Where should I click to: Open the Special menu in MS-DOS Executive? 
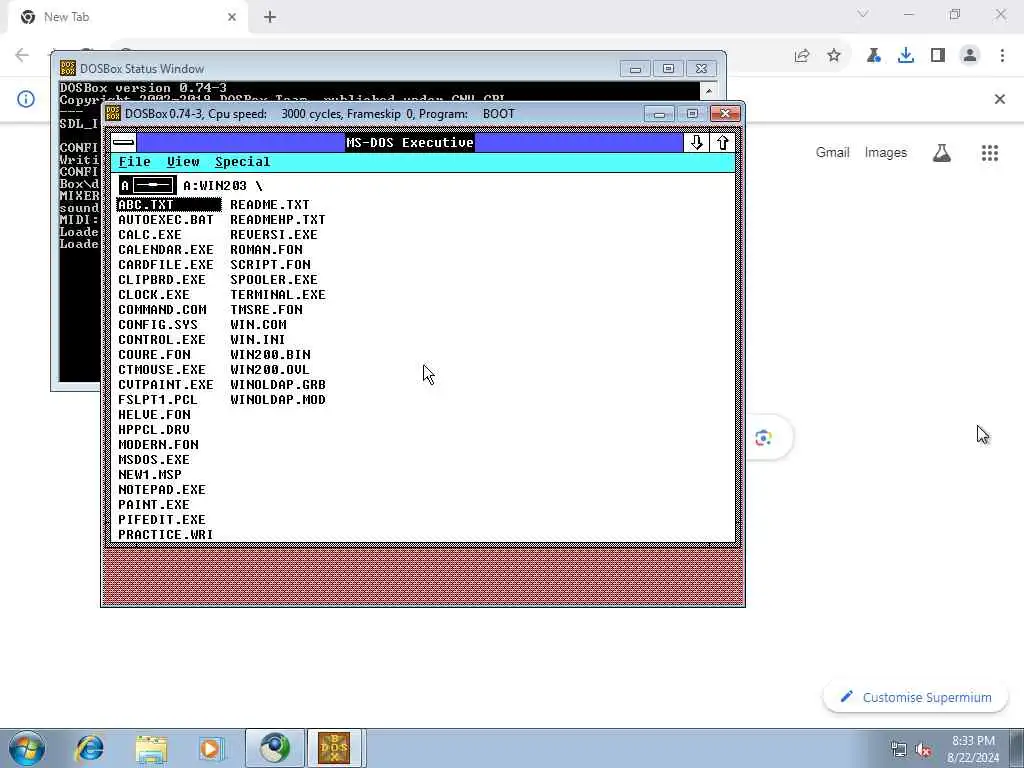(242, 162)
